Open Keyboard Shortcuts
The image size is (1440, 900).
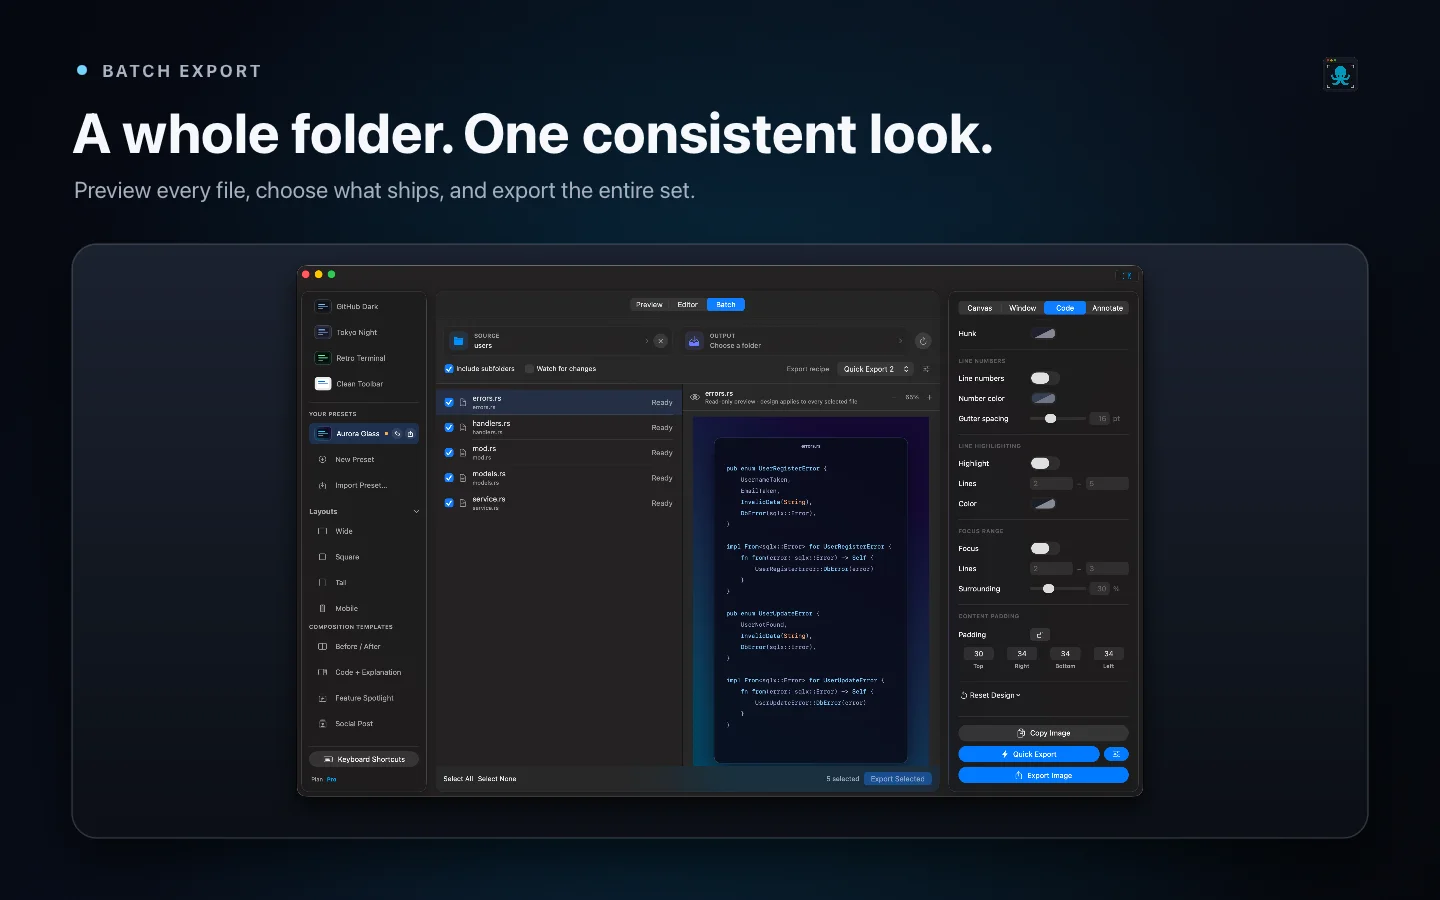[x=364, y=759]
